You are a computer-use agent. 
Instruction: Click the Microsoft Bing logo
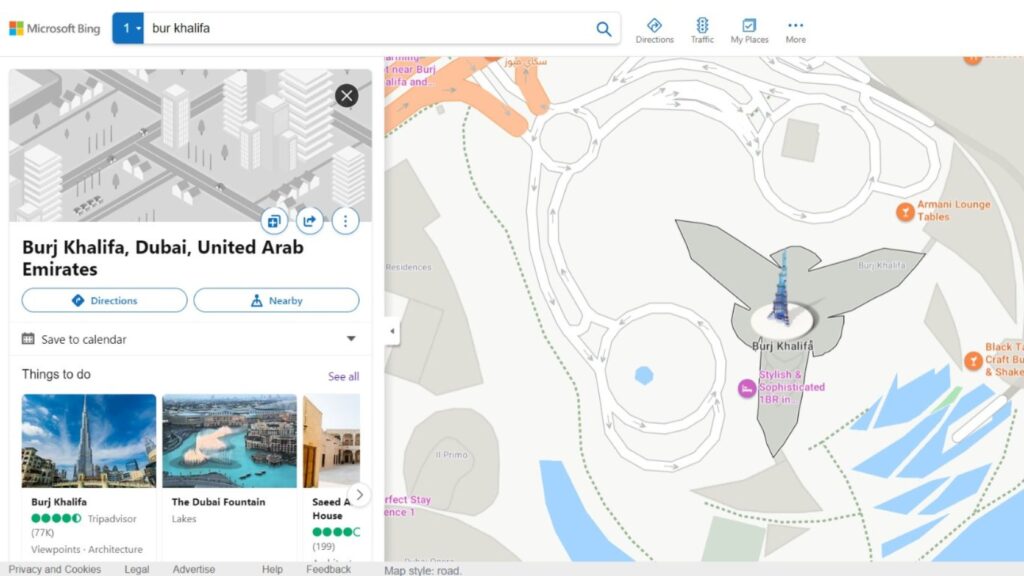point(54,28)
